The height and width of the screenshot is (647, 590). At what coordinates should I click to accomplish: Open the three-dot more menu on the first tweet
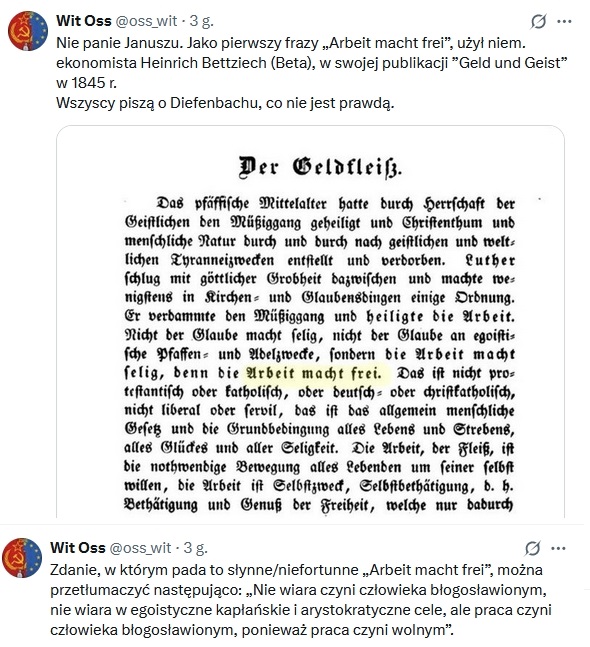pyautogui.click(x=564, y=21)
